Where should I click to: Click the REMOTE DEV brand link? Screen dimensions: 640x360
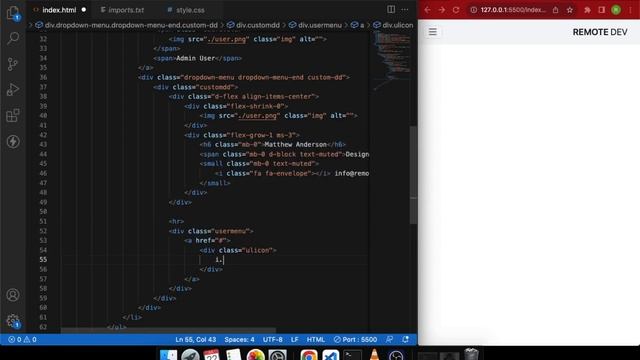pyautogui.click(x=600, y=32)
